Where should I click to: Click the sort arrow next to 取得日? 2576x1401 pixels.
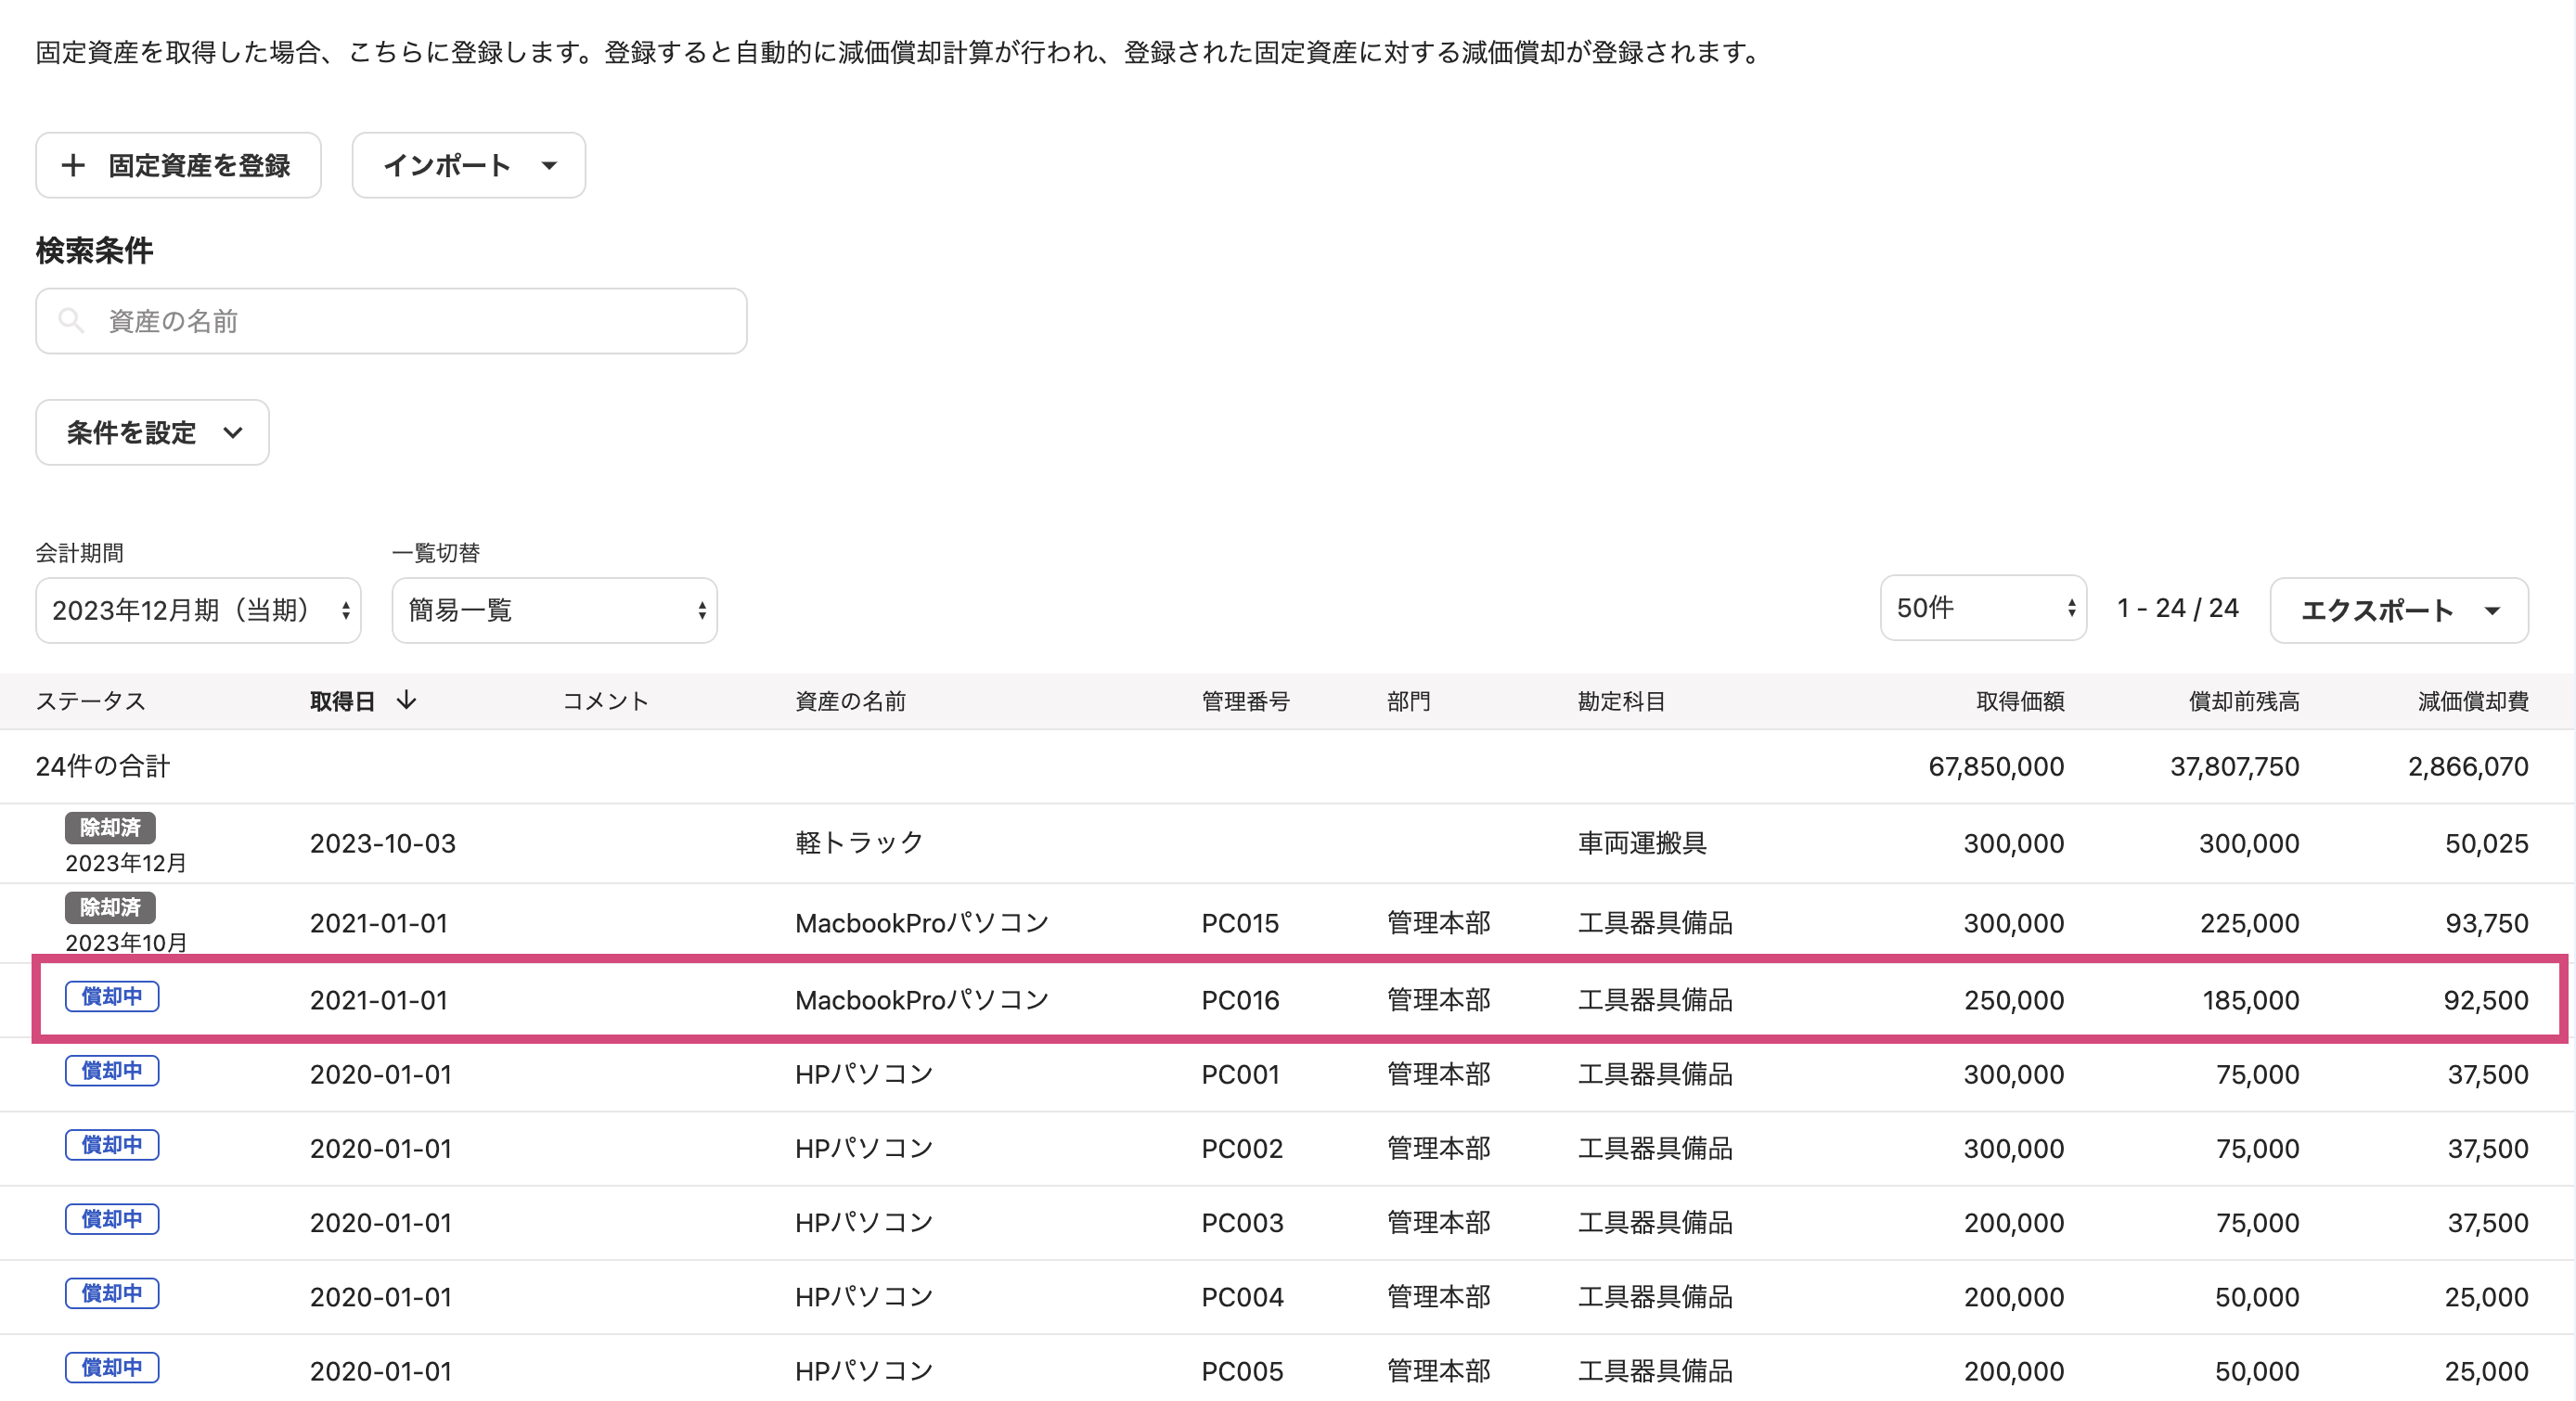[x=406, y=700]
